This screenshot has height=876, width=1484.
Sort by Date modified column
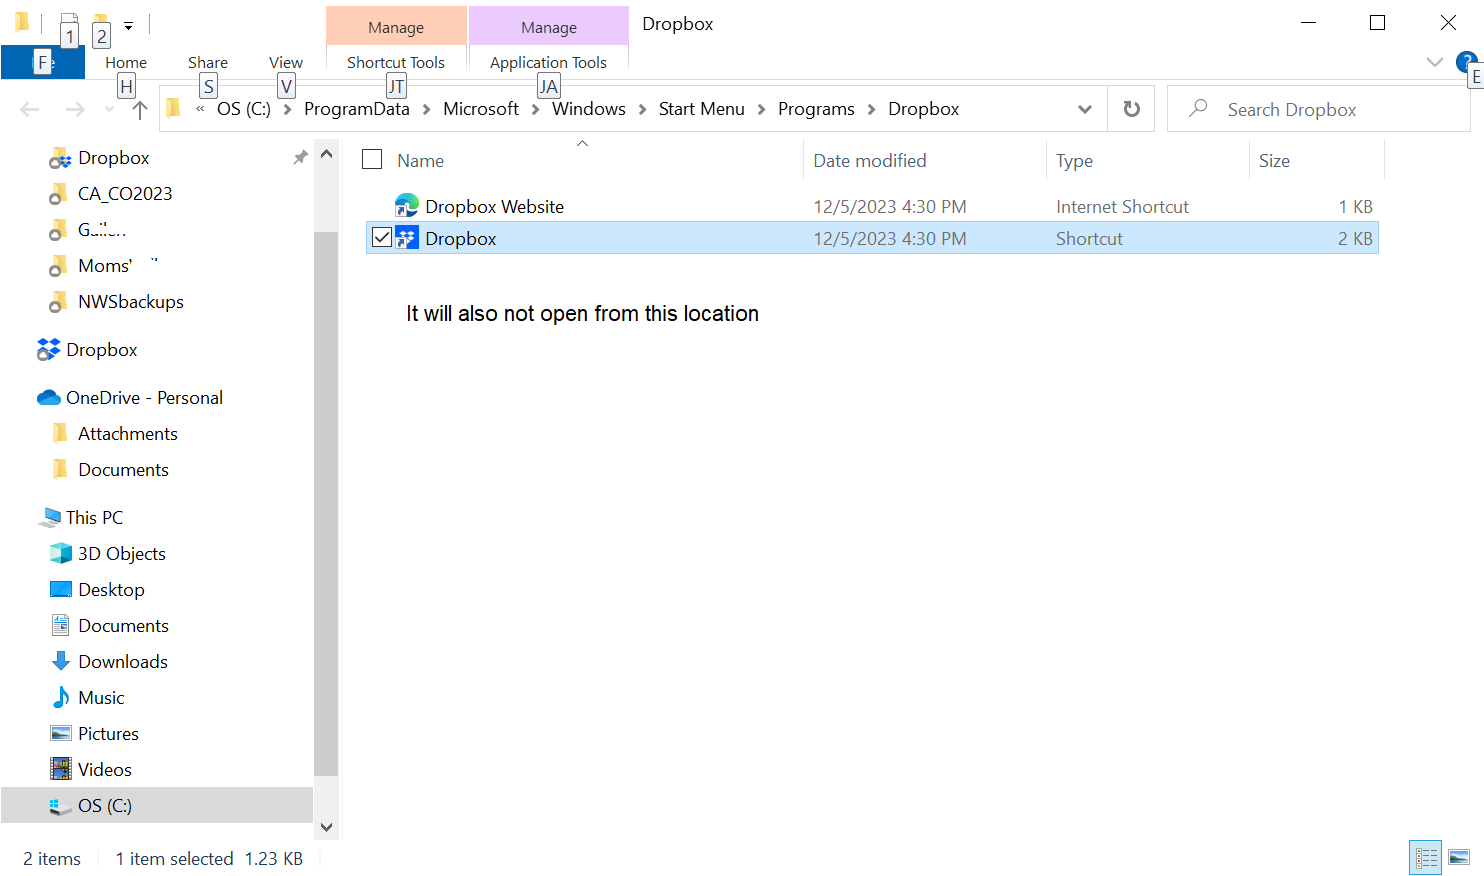pos(870,160)
